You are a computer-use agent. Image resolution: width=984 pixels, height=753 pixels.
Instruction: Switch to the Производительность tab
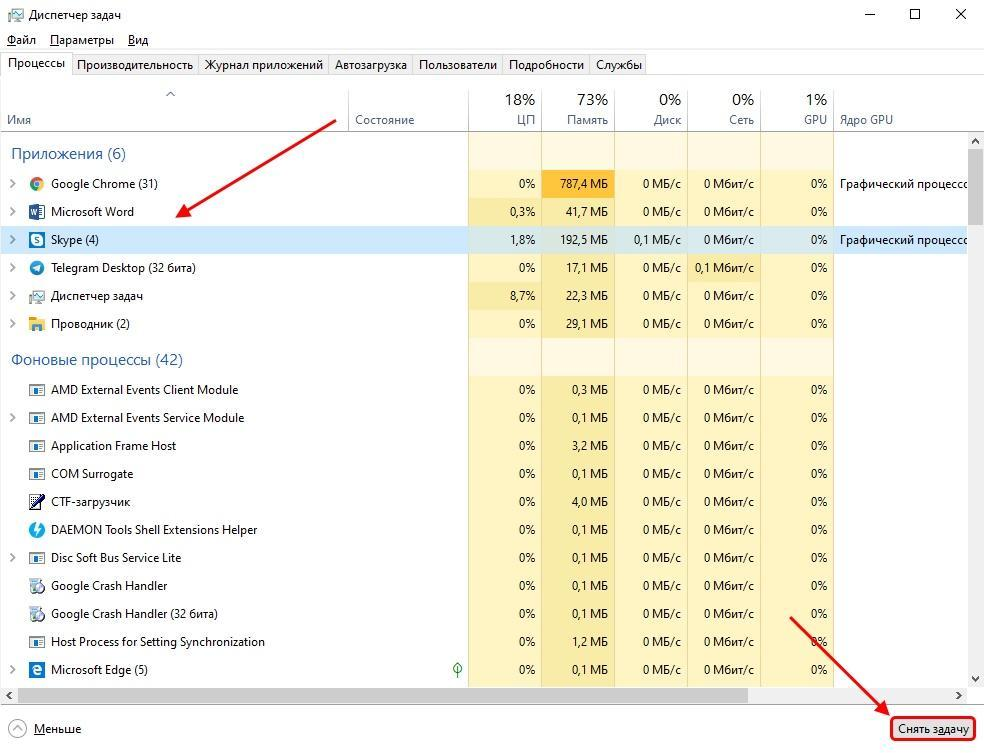pyautogui.click(x=135, y=65)
